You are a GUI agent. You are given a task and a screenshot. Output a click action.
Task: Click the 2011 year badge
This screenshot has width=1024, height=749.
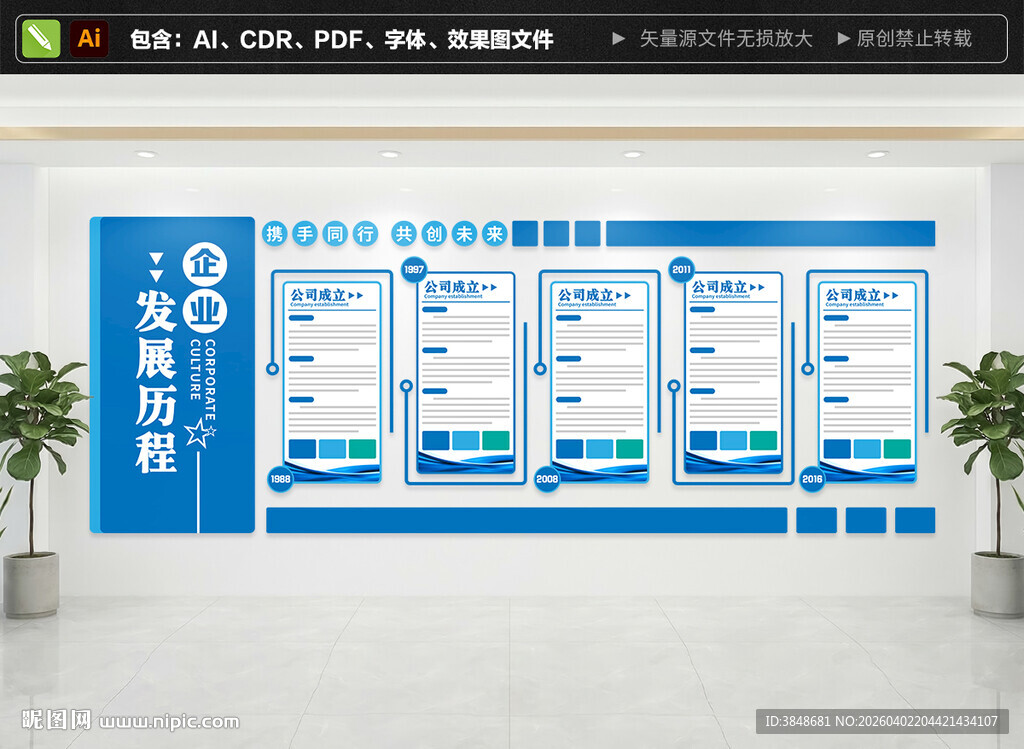pyautogui.click(x=681, y=269)
